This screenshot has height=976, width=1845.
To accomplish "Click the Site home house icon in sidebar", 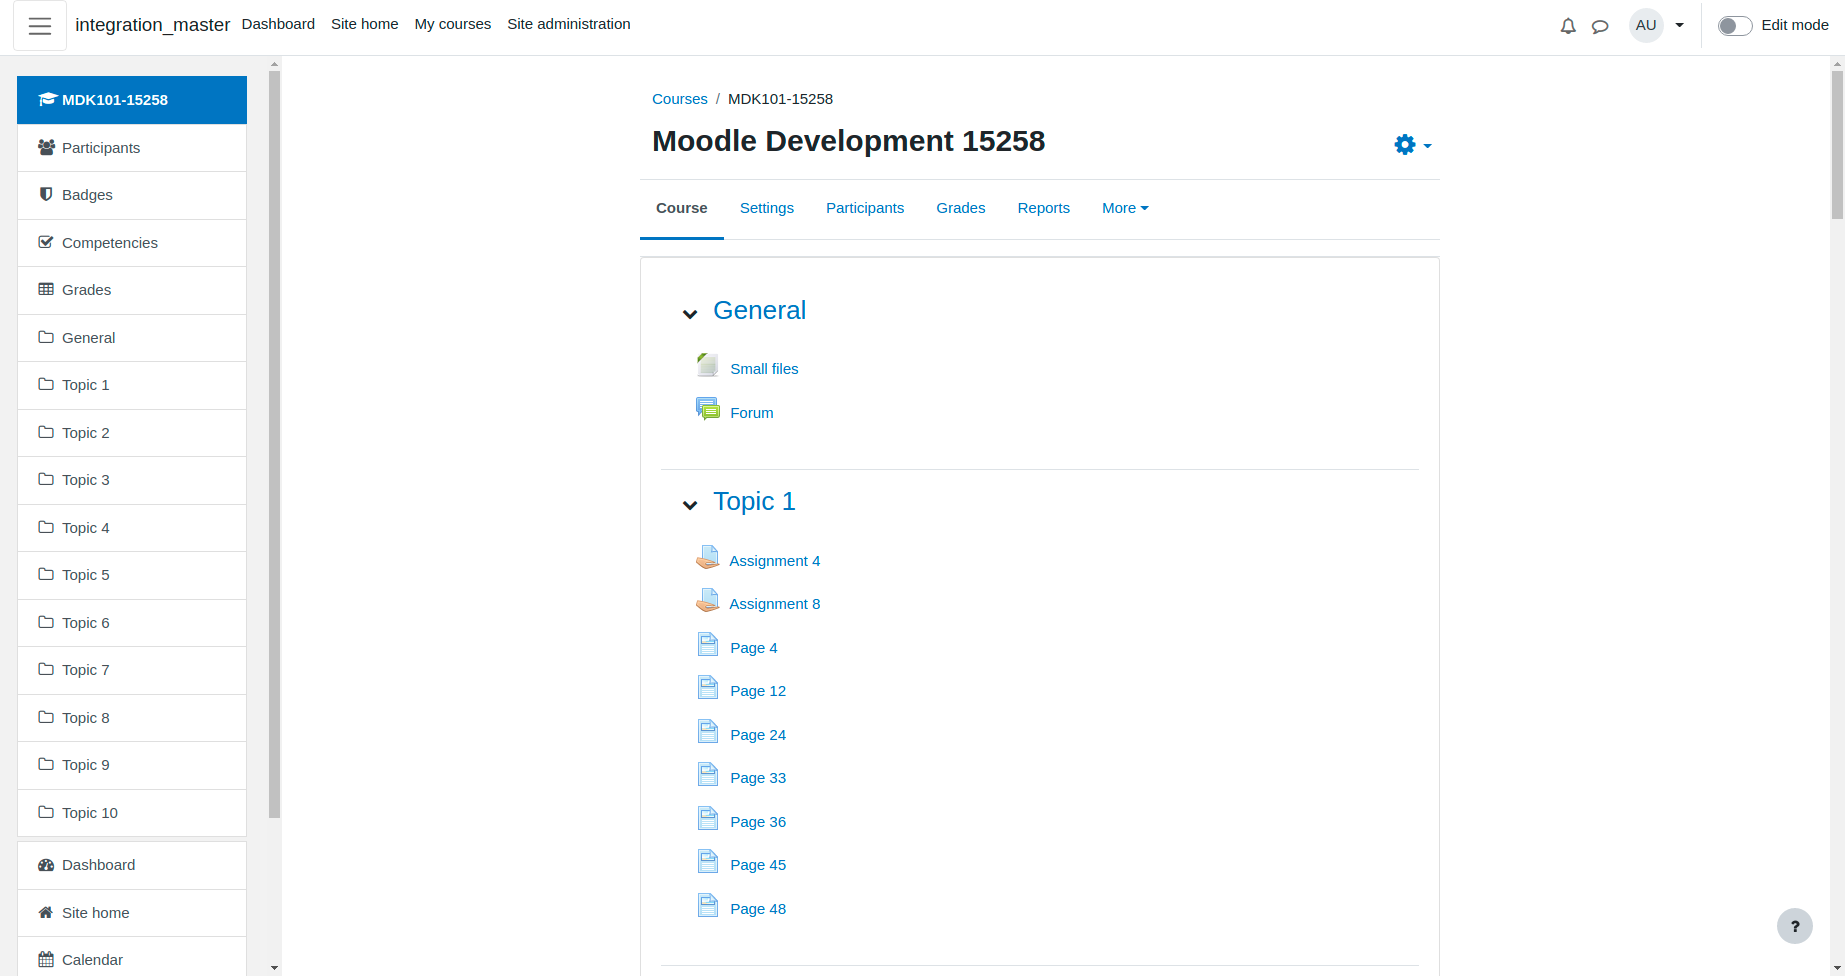I will coord(46,912).
